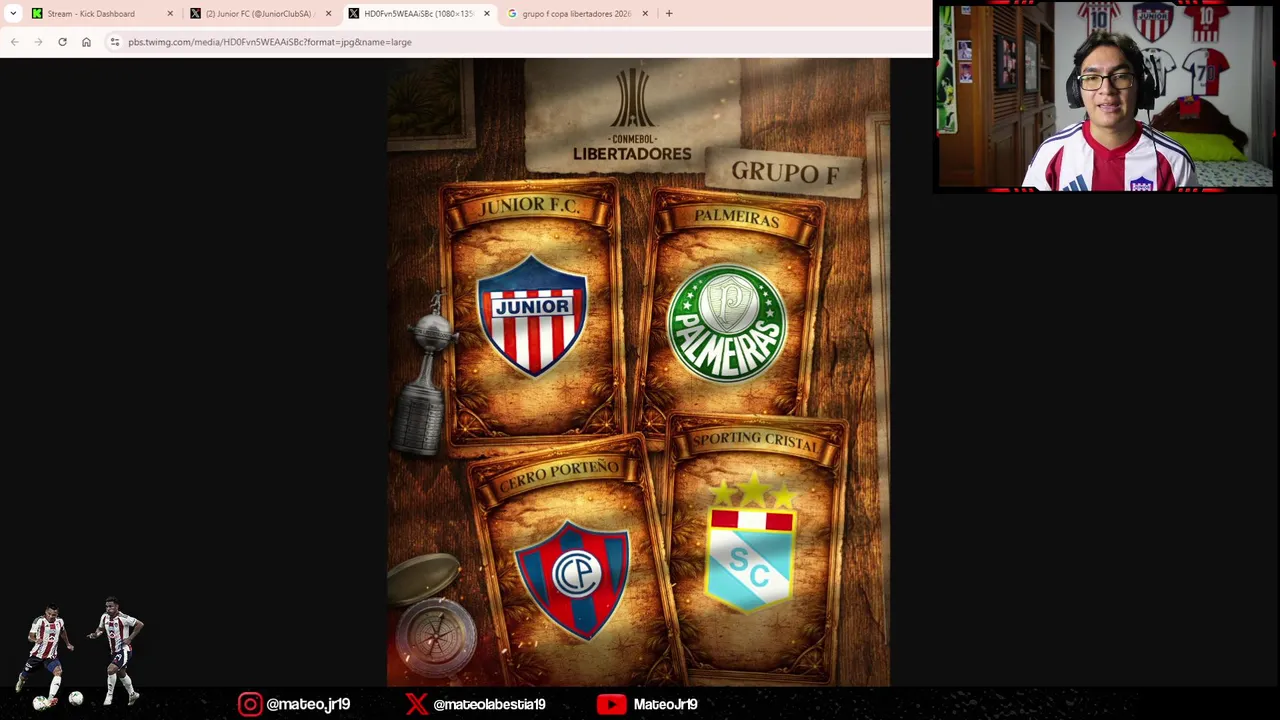Screen dimensions: 1280x720
Task: Click the MateoJr19 YouTube channel name
Action: point(665,704)
